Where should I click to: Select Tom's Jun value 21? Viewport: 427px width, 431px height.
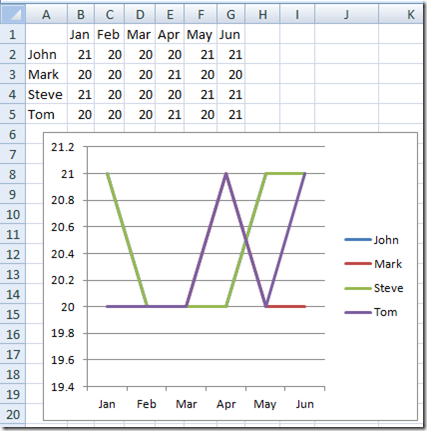click(231, 114)
